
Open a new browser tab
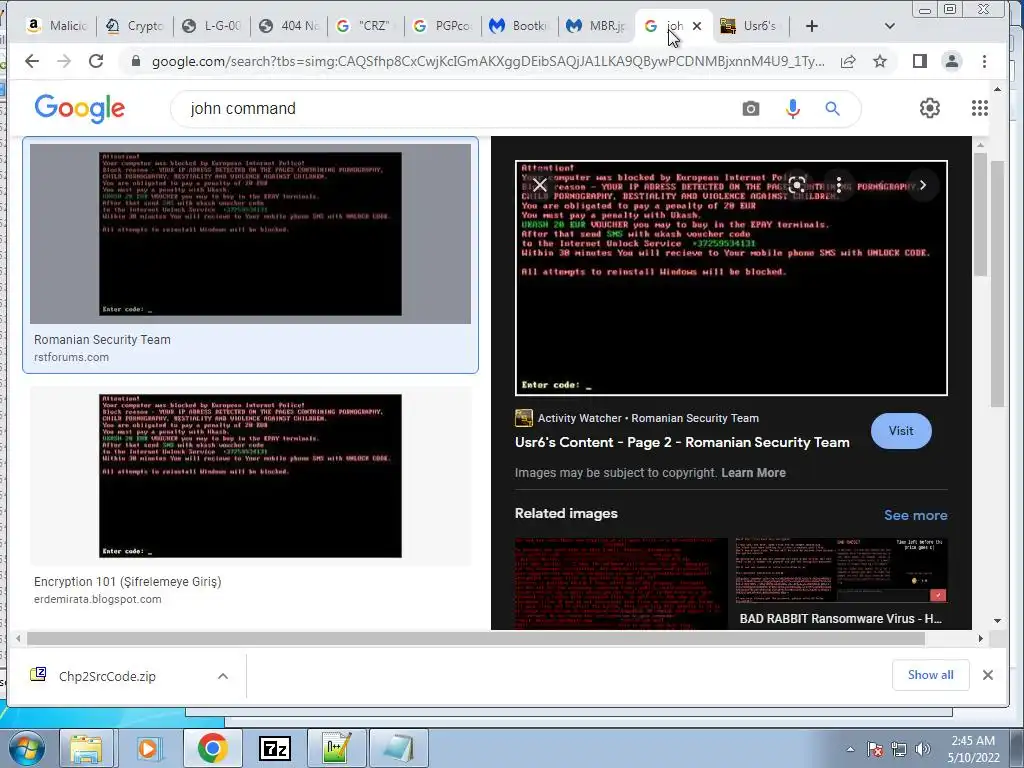[811, 26]
